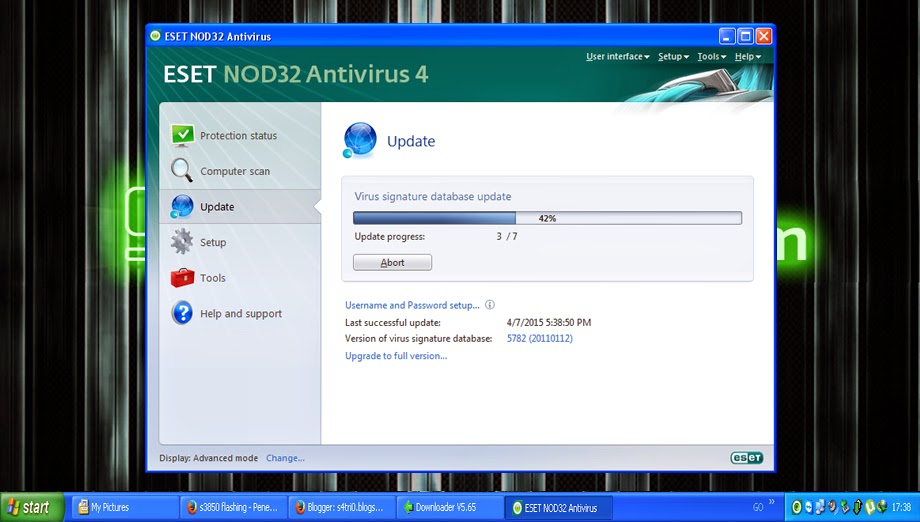Click the 42% update progress bar
The height and width of the screenshot is (522, 920).
pos(547,218)
